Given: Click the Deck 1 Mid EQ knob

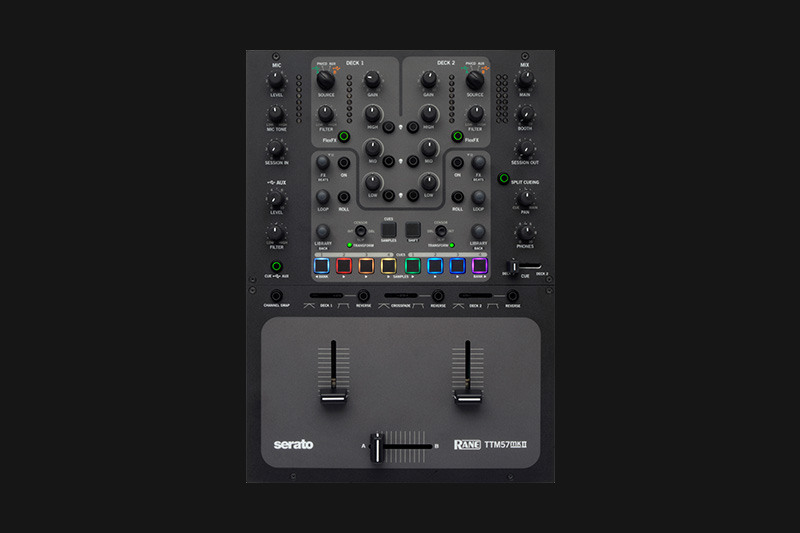Looking at the screenshot, I should (372, 148).
